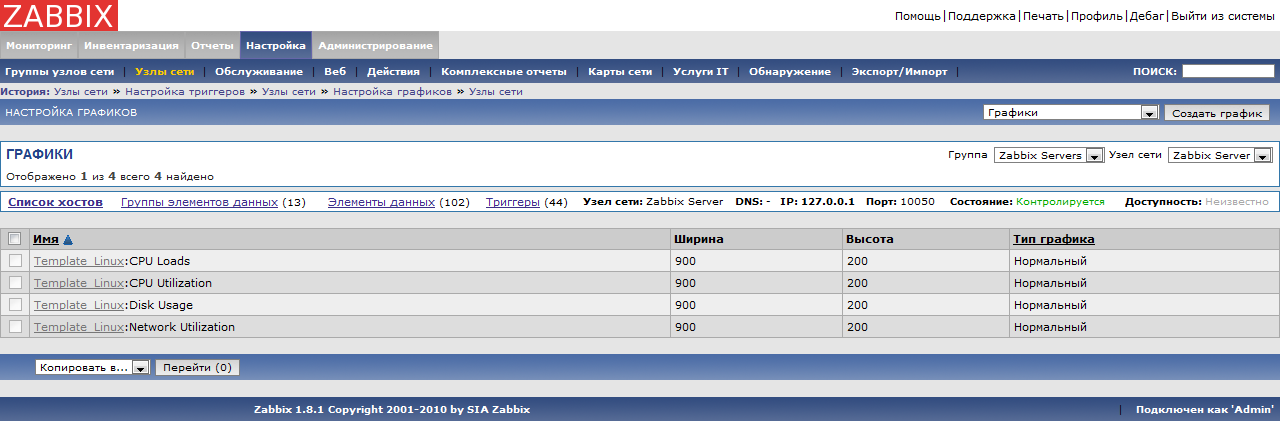Open the Копировать в... action dropdown
The width and height of the screenshot is (1280, 421).
pos(92,368)
